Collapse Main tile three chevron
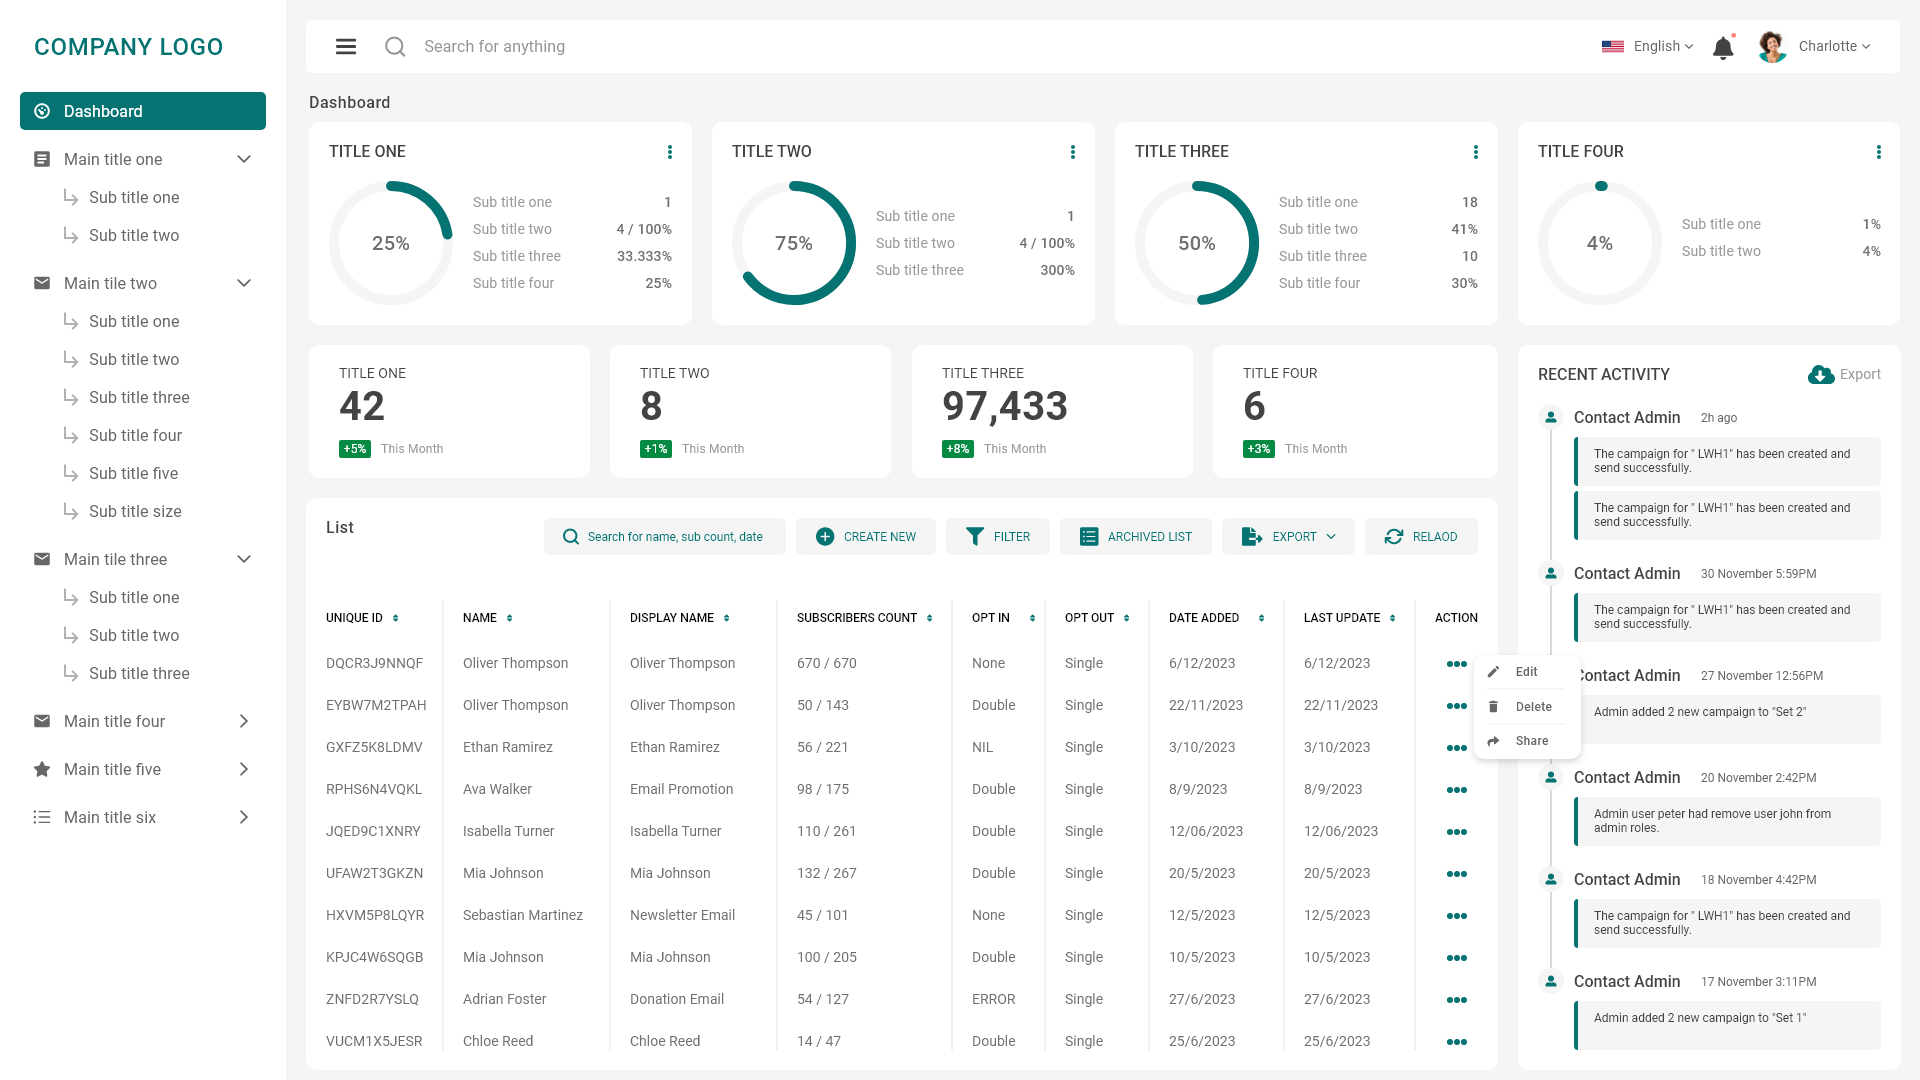 [244, 559]
